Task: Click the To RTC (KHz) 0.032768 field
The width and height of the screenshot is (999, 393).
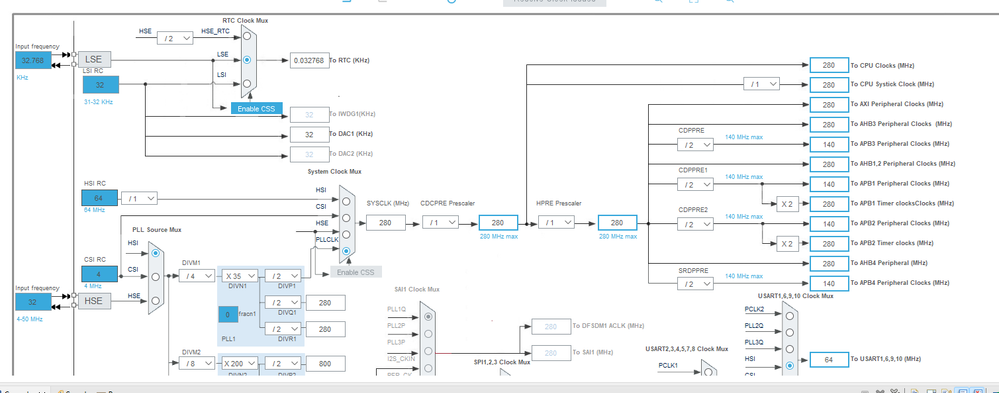Action: [309, 60]
